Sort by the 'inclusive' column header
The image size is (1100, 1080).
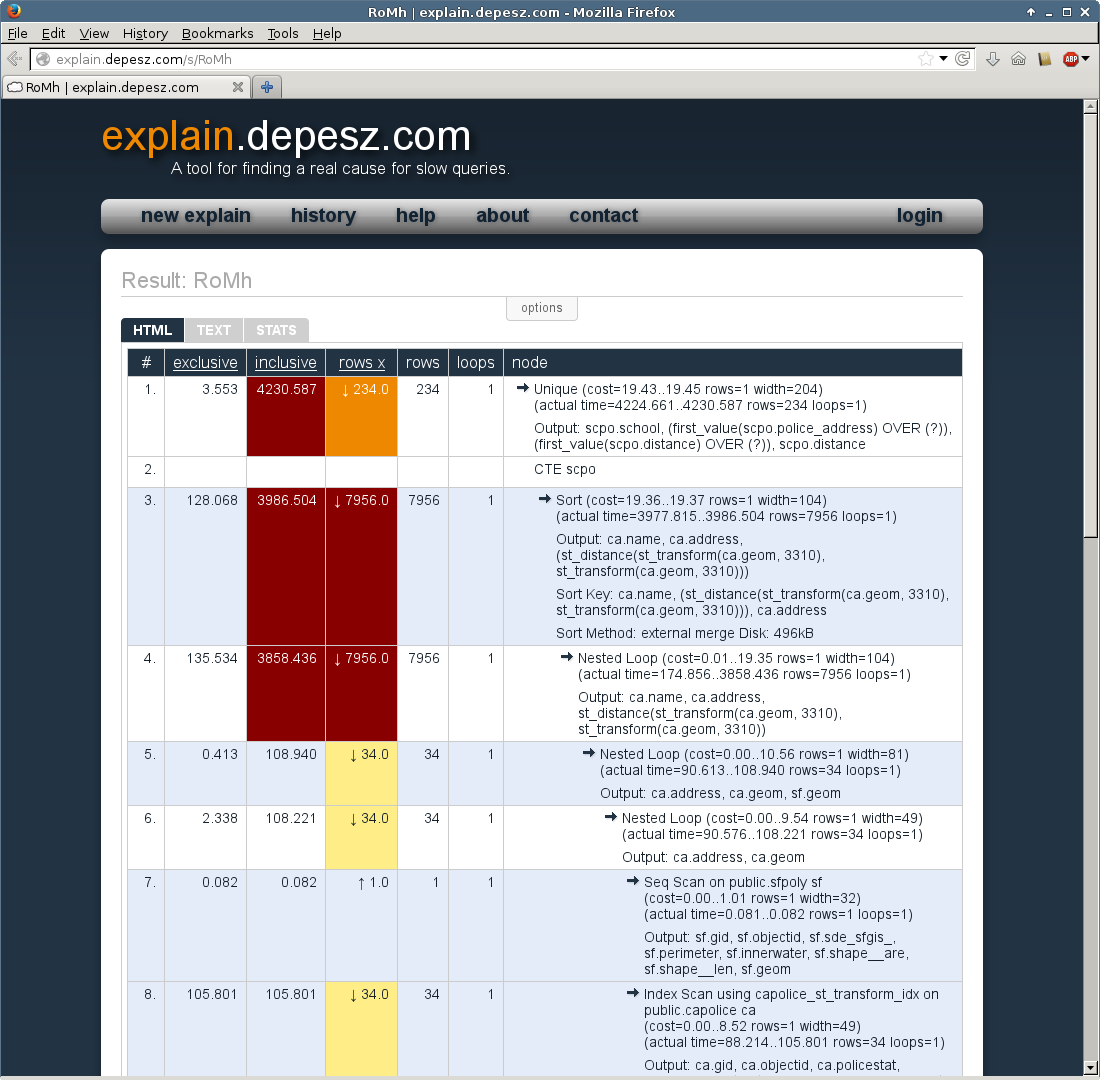(286, 363)
